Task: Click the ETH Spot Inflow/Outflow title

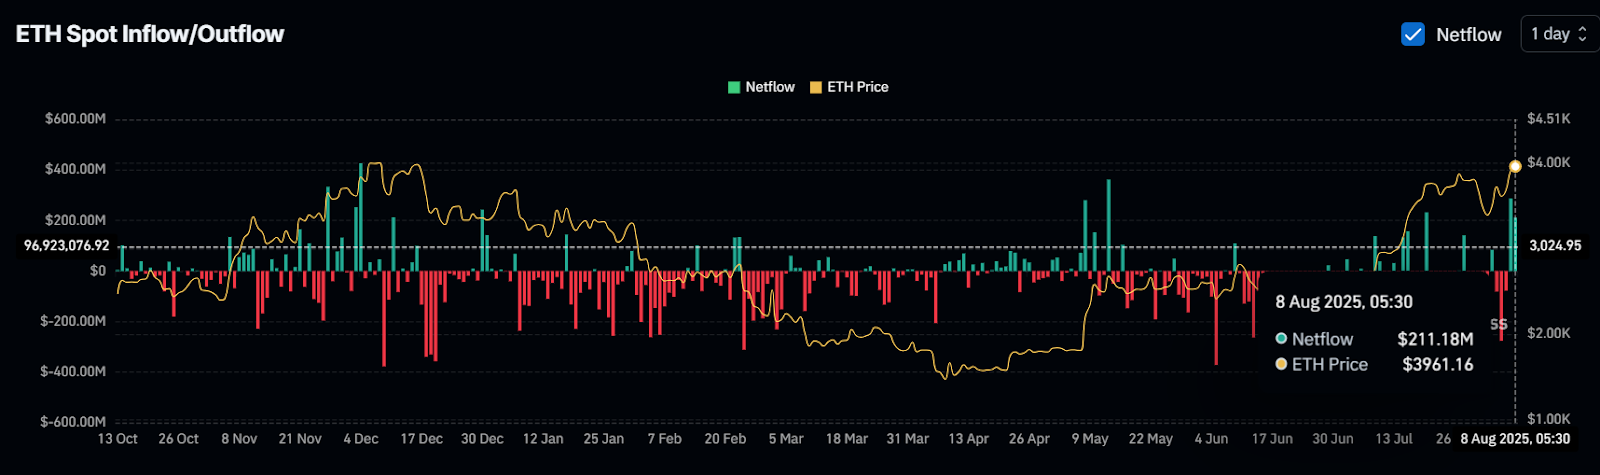Action: pyautogui.click(x=150, y=34)
